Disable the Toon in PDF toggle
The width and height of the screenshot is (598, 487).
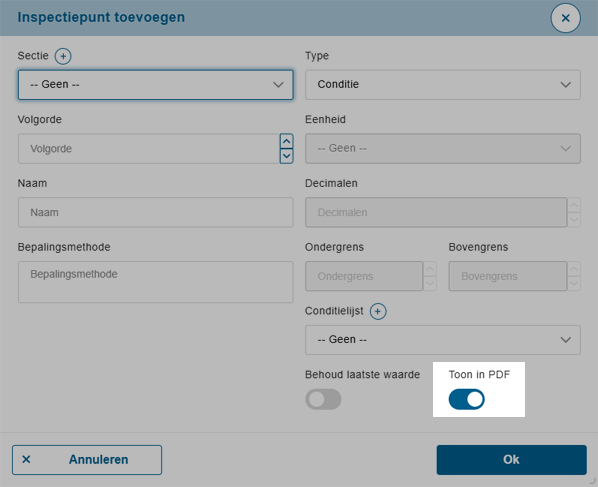pos(466,399)
